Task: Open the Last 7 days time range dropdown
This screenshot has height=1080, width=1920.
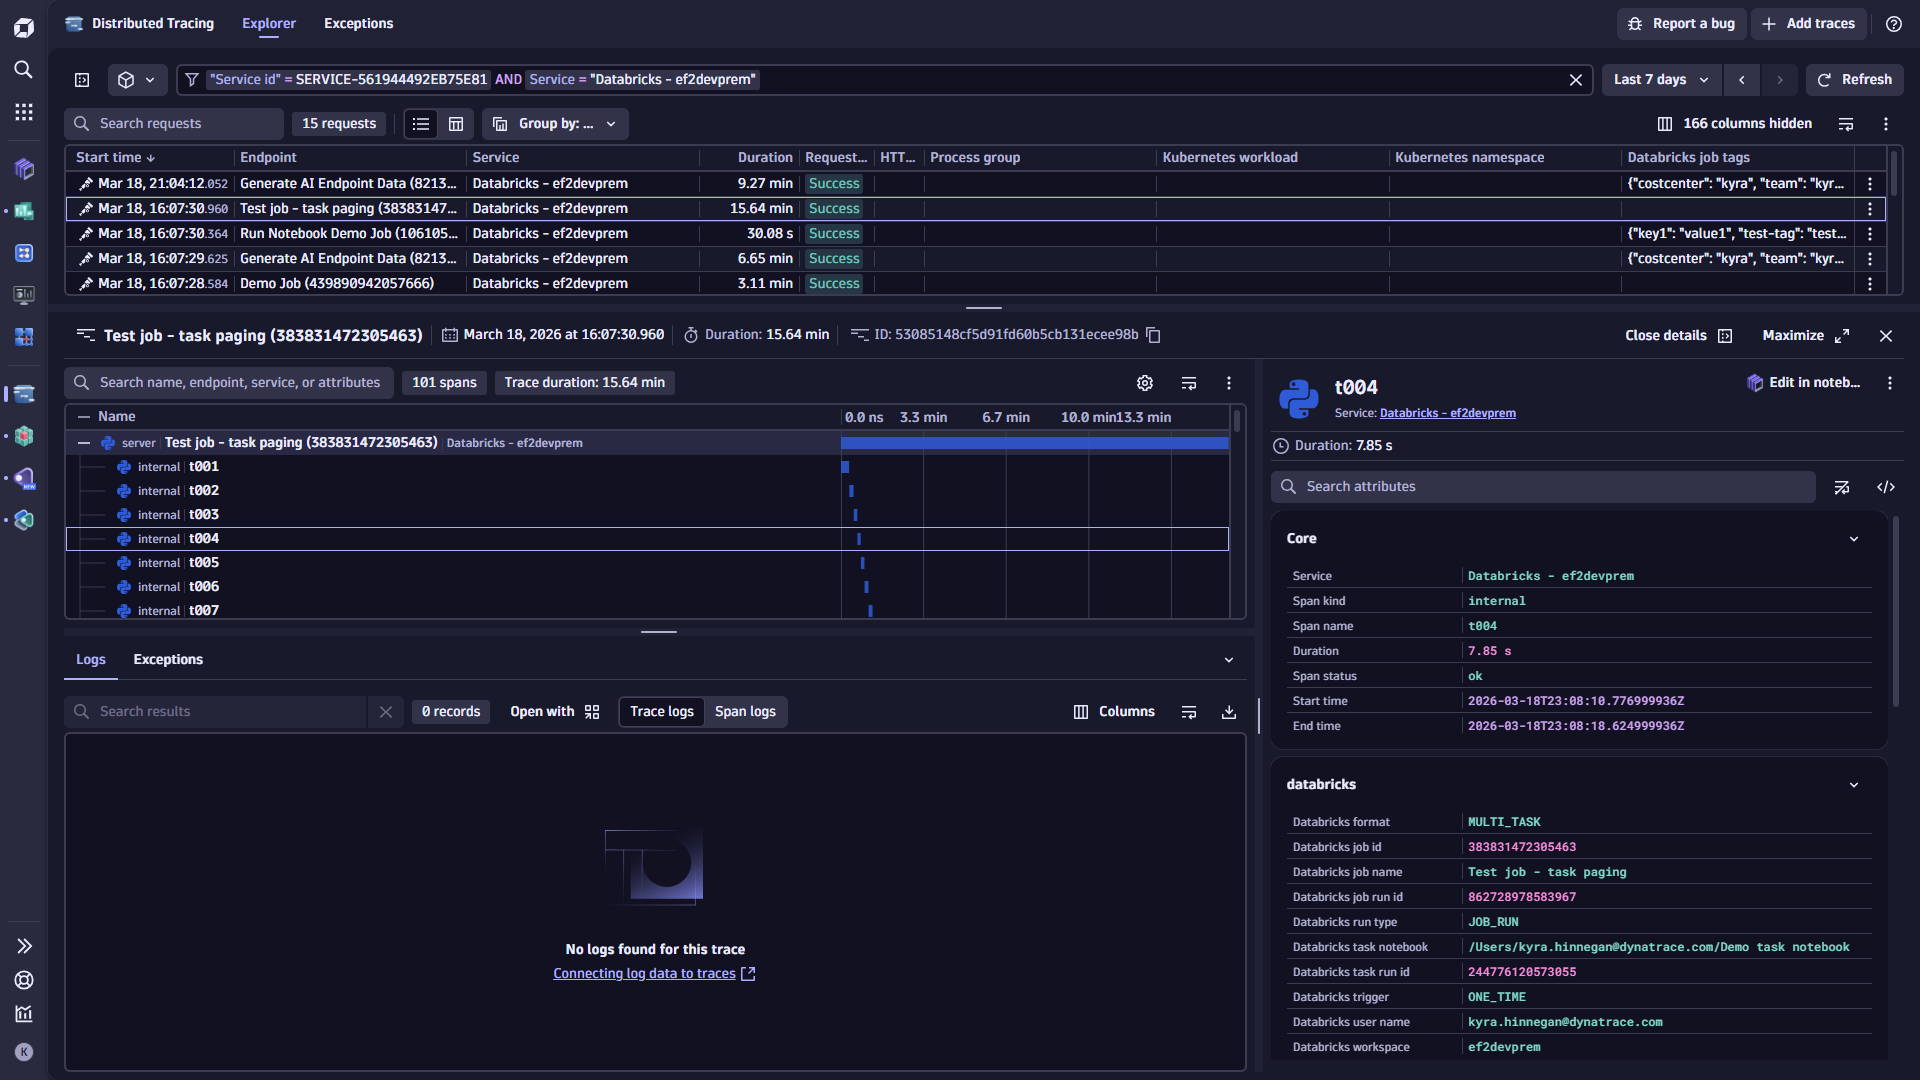Action: (1660, 79)
